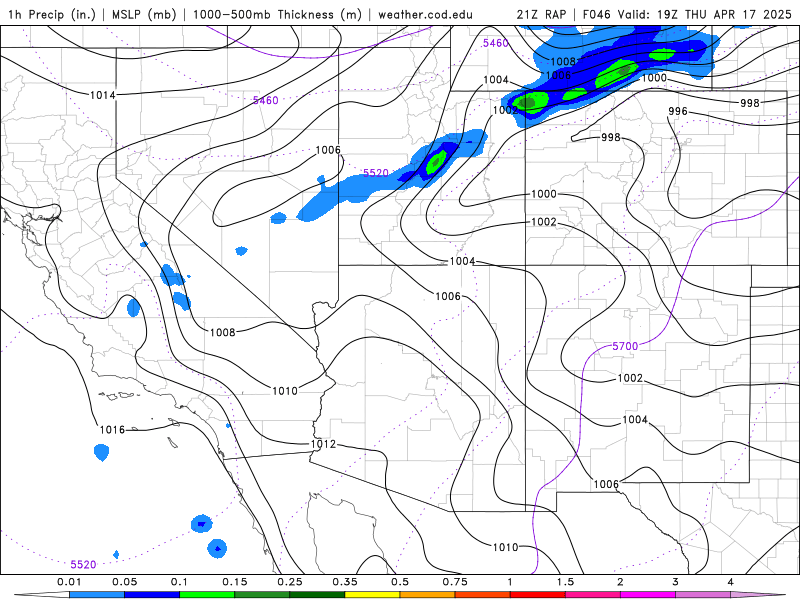This screenshot has width=800, height=600.
Task: Click the 1012 isobar label
Action: 323,444
